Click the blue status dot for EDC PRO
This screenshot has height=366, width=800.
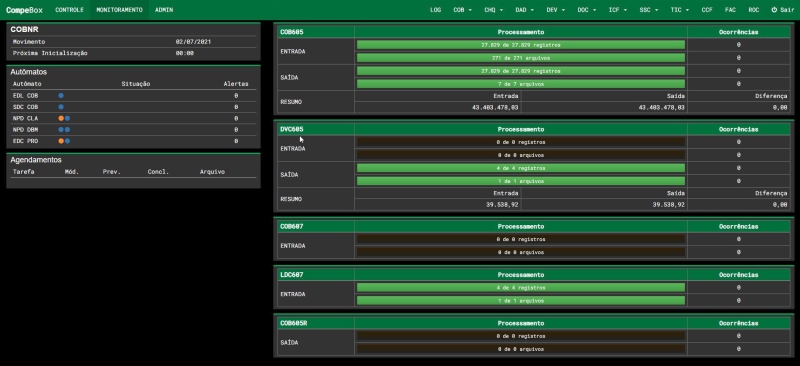(x=67, y=141)
